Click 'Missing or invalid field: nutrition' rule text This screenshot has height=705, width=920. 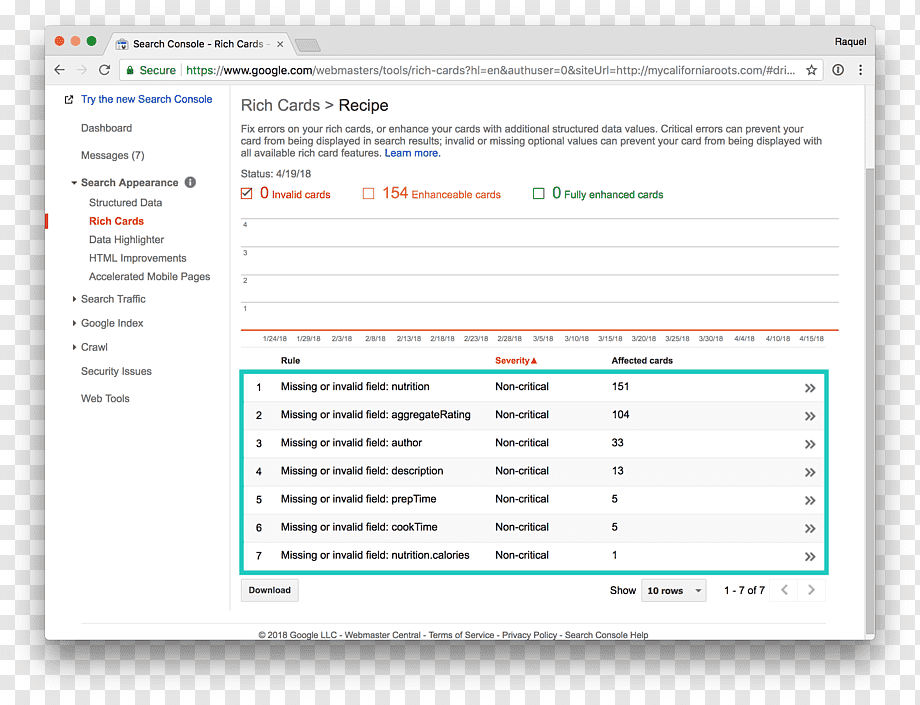355,387
